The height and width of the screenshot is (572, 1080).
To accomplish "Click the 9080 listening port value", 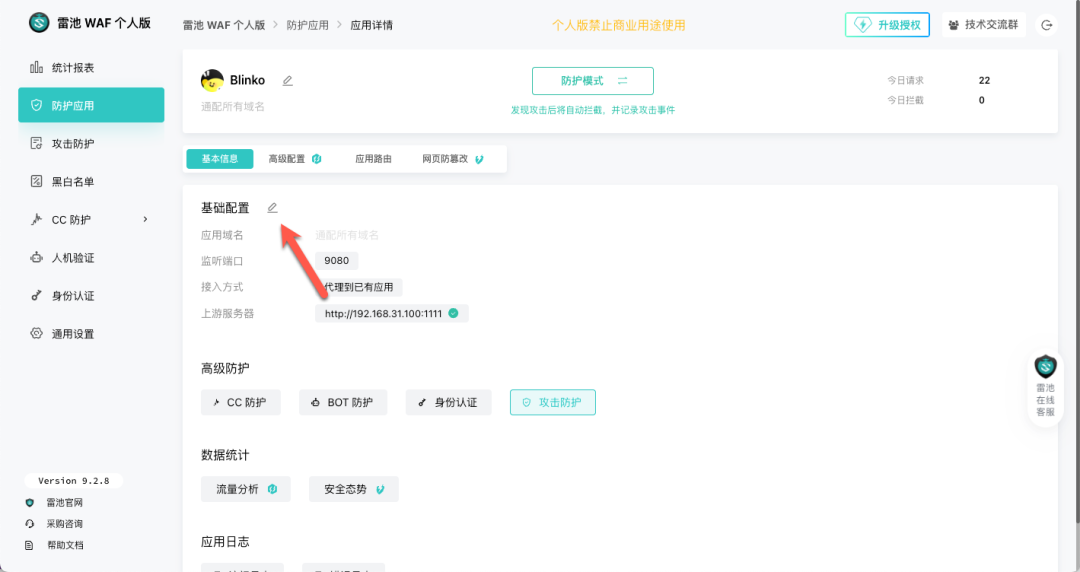I will point(337,261).
